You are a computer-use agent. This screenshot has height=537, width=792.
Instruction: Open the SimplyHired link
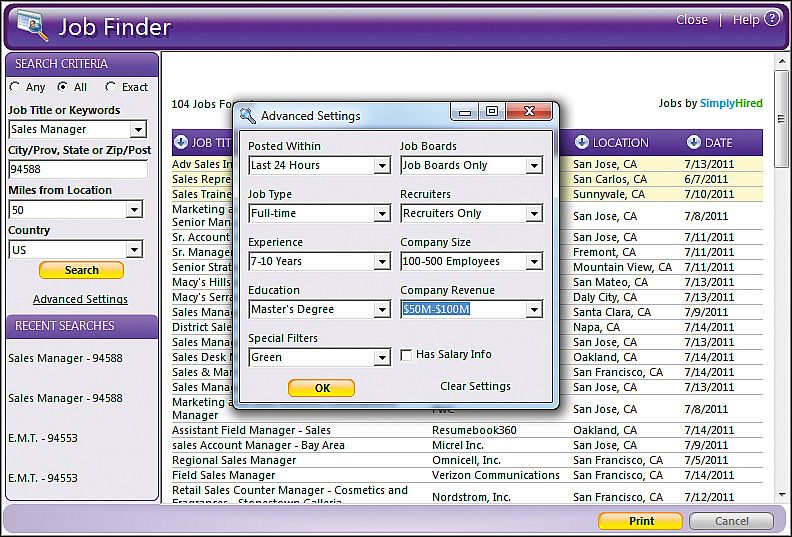(x=731, y=103)
